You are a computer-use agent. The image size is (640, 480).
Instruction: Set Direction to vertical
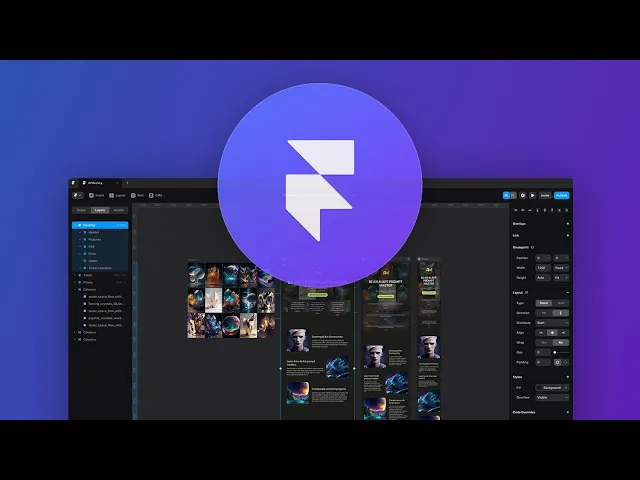[561, 313]
